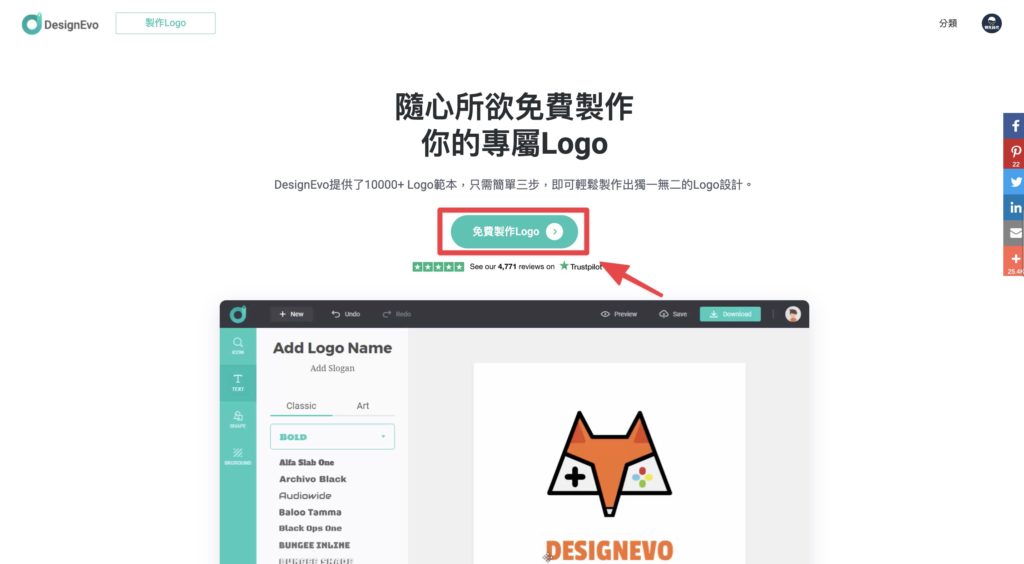Choose the Baloo Tamma font

click(x=310, y=512)
